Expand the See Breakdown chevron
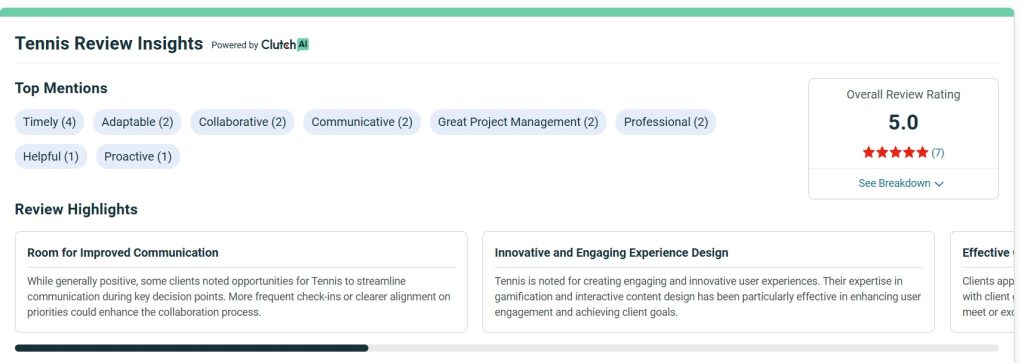Screen dimensions: 1024x363 point(939,184)
